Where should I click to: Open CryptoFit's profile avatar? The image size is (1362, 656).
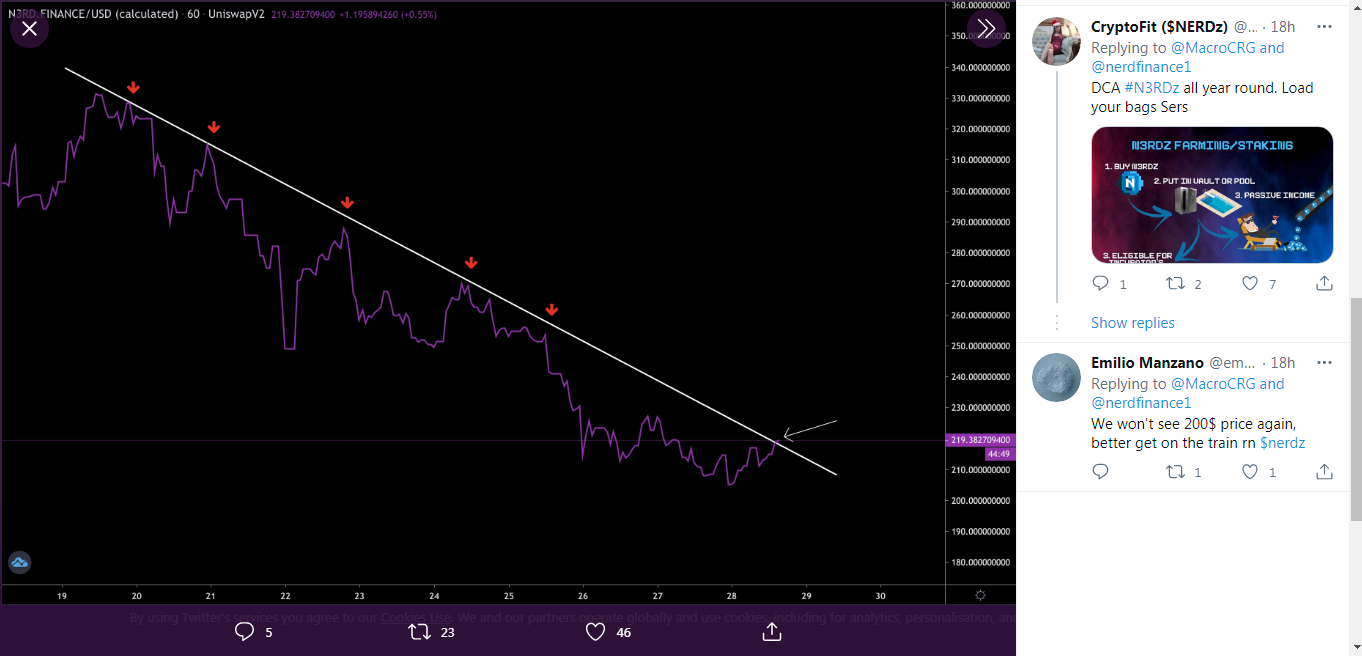tap(1056, 41)
